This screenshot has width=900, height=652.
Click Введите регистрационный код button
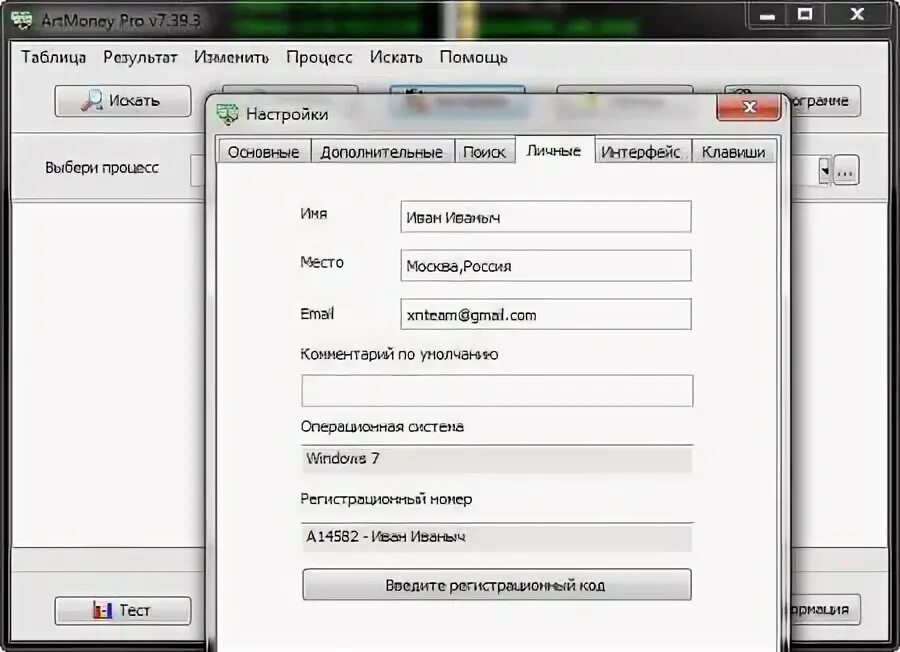tap(497, 585)
